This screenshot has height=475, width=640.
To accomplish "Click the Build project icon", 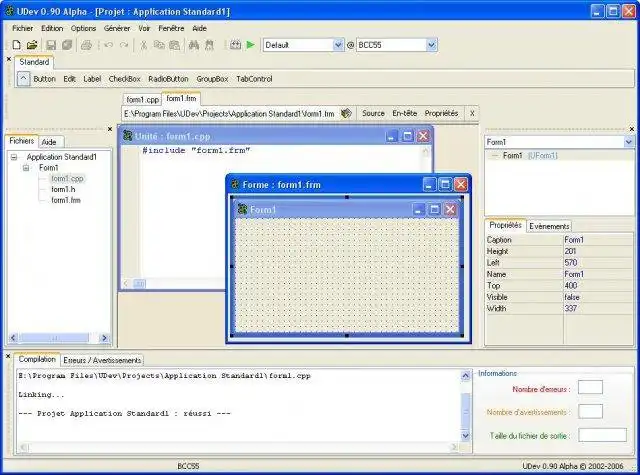I will click(235, 45).
